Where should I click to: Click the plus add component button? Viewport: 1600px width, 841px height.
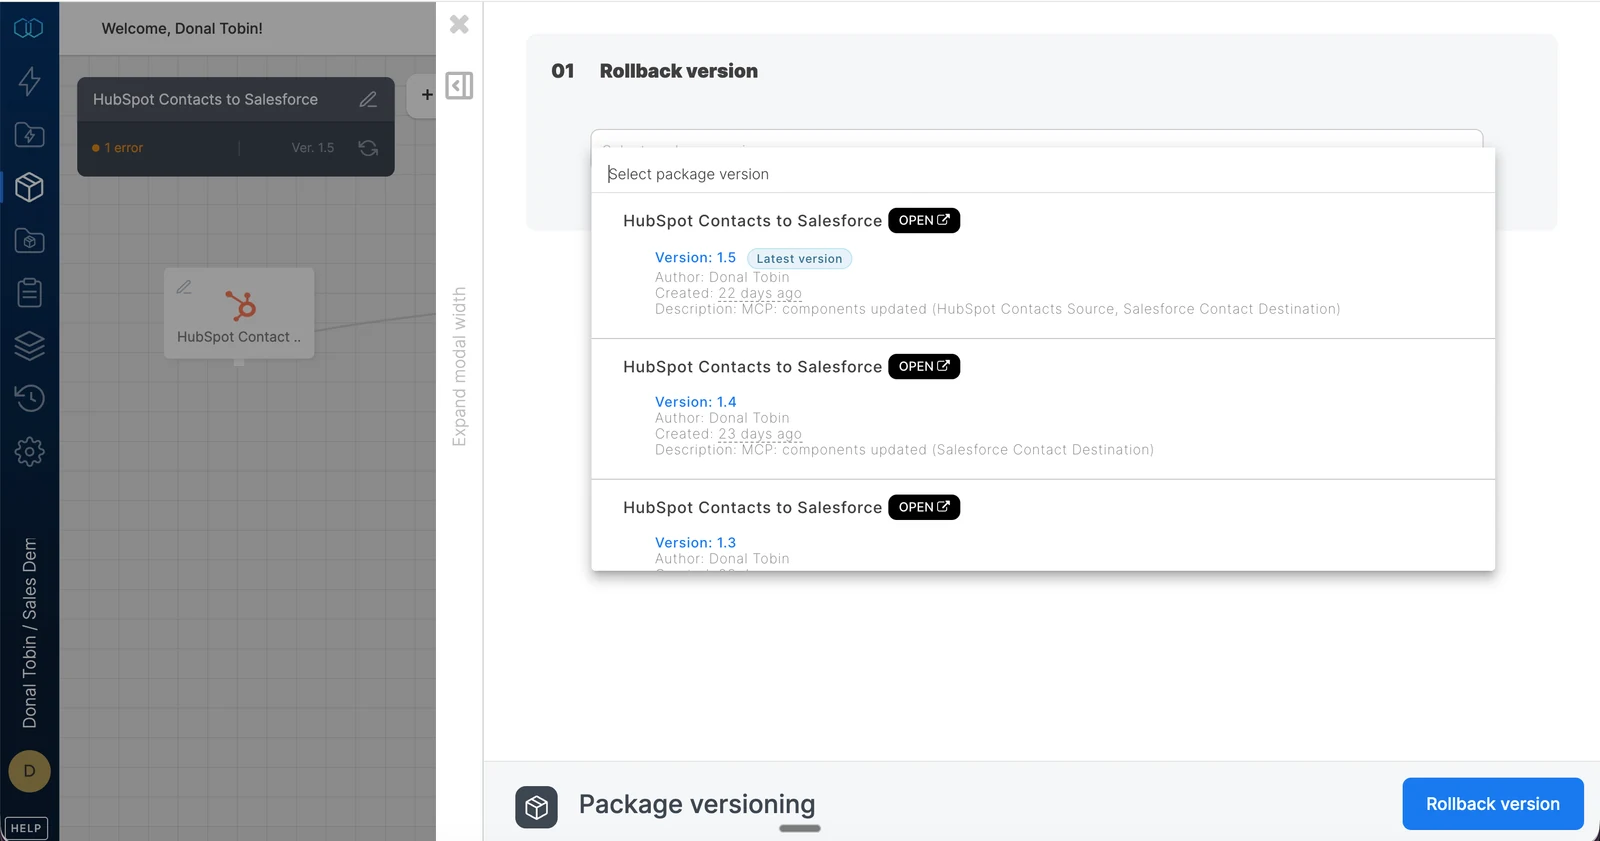[x=427, y=95]
